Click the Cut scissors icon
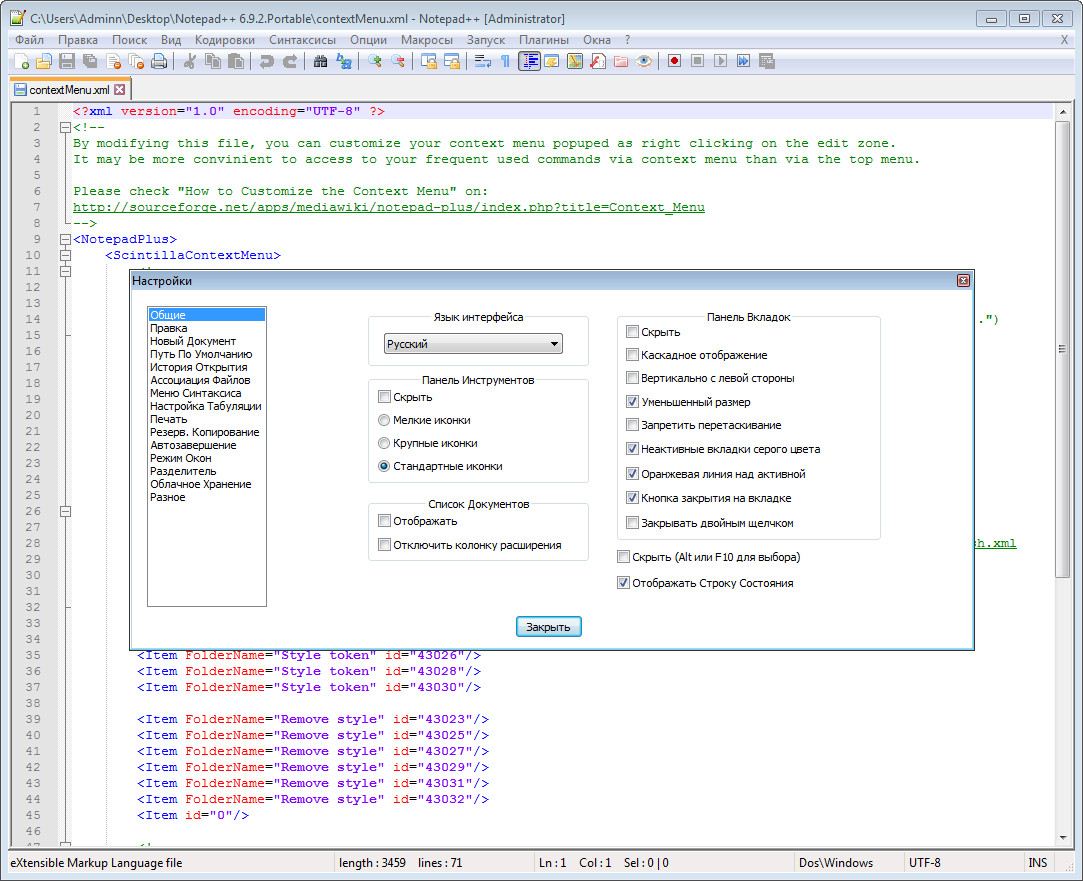Image resolution: width=1083 pixels, height=881 pixels. 189,61
